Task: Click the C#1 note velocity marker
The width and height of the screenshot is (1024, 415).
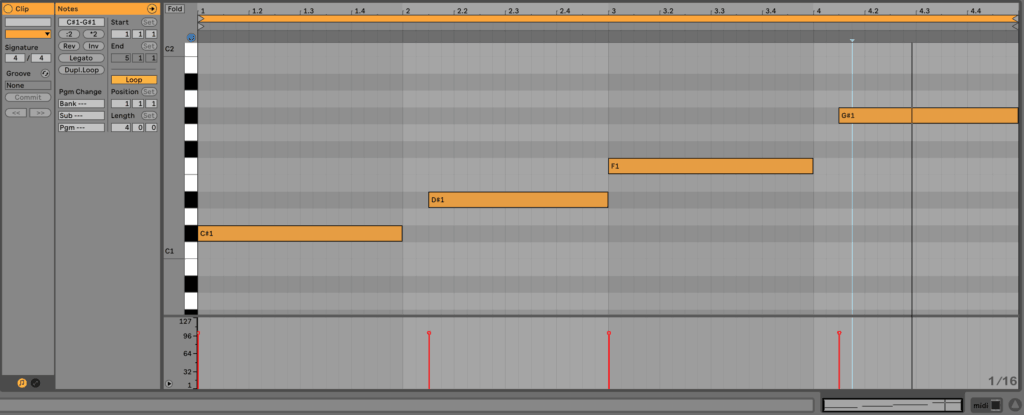Action: pyautogui.click(x=198, y=333)
